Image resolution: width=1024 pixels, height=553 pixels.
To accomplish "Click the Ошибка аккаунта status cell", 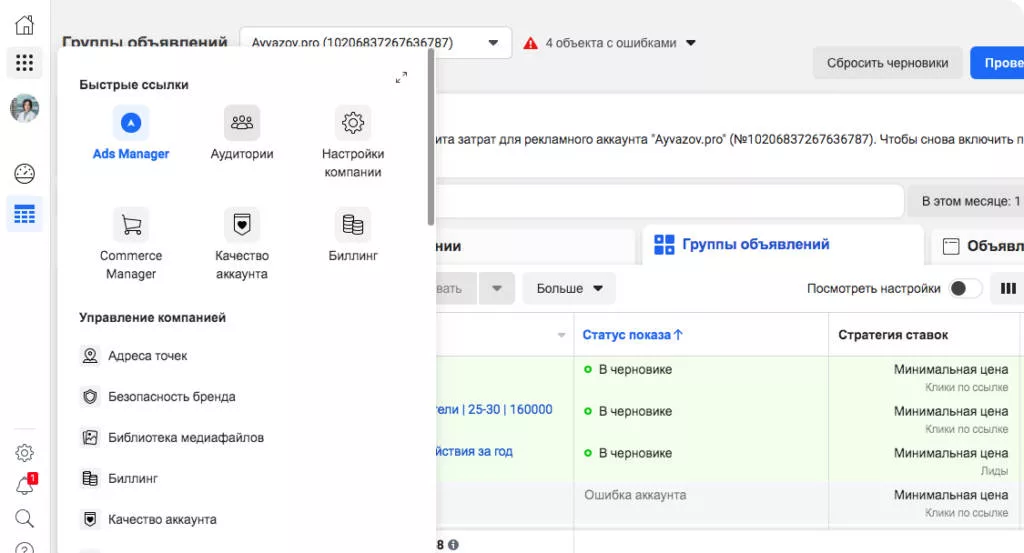I will pyautogui.click(x=635, y=495).
